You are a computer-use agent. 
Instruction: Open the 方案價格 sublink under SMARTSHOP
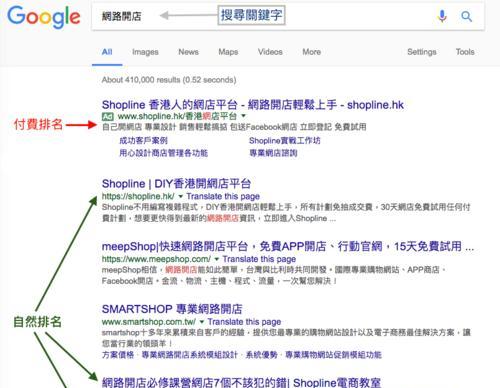point(118,355)
